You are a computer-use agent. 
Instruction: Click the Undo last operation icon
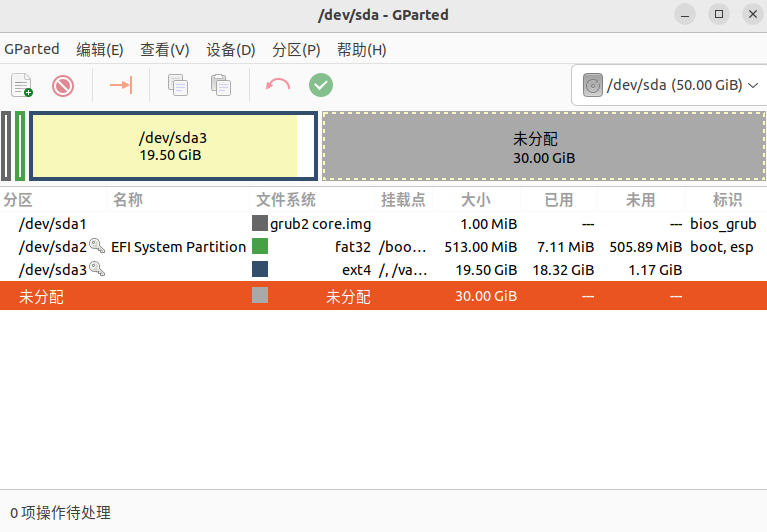coord(277,85)
